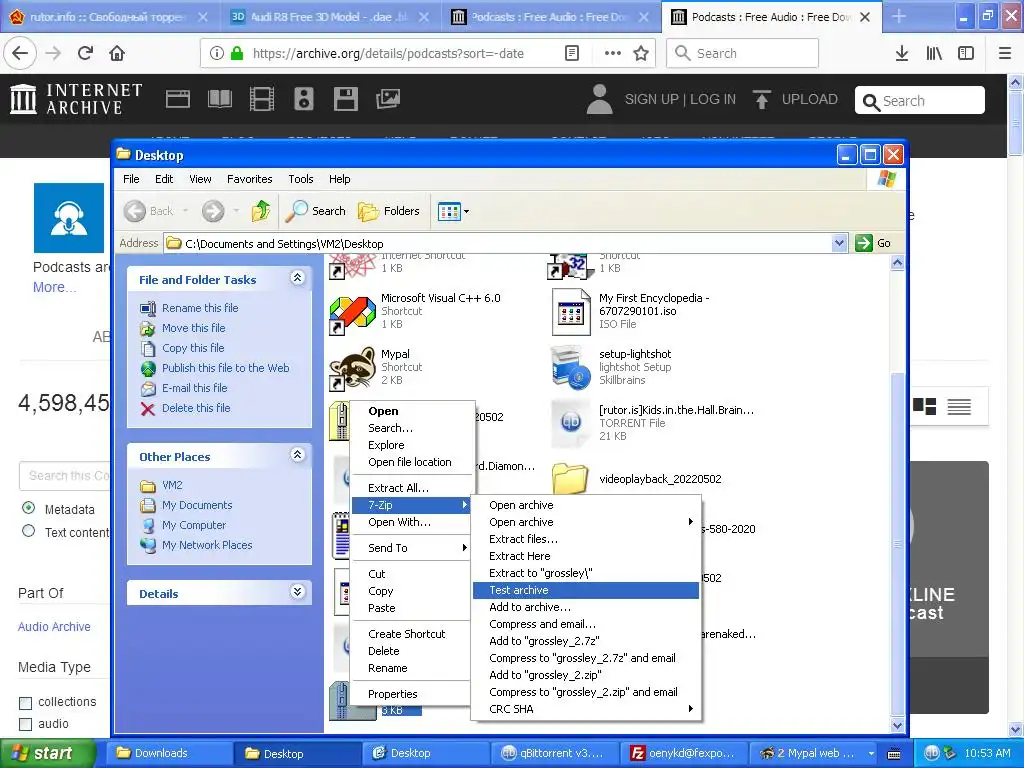
Task: Toggle the browser sidebar icon
Action: coord(966,54)
